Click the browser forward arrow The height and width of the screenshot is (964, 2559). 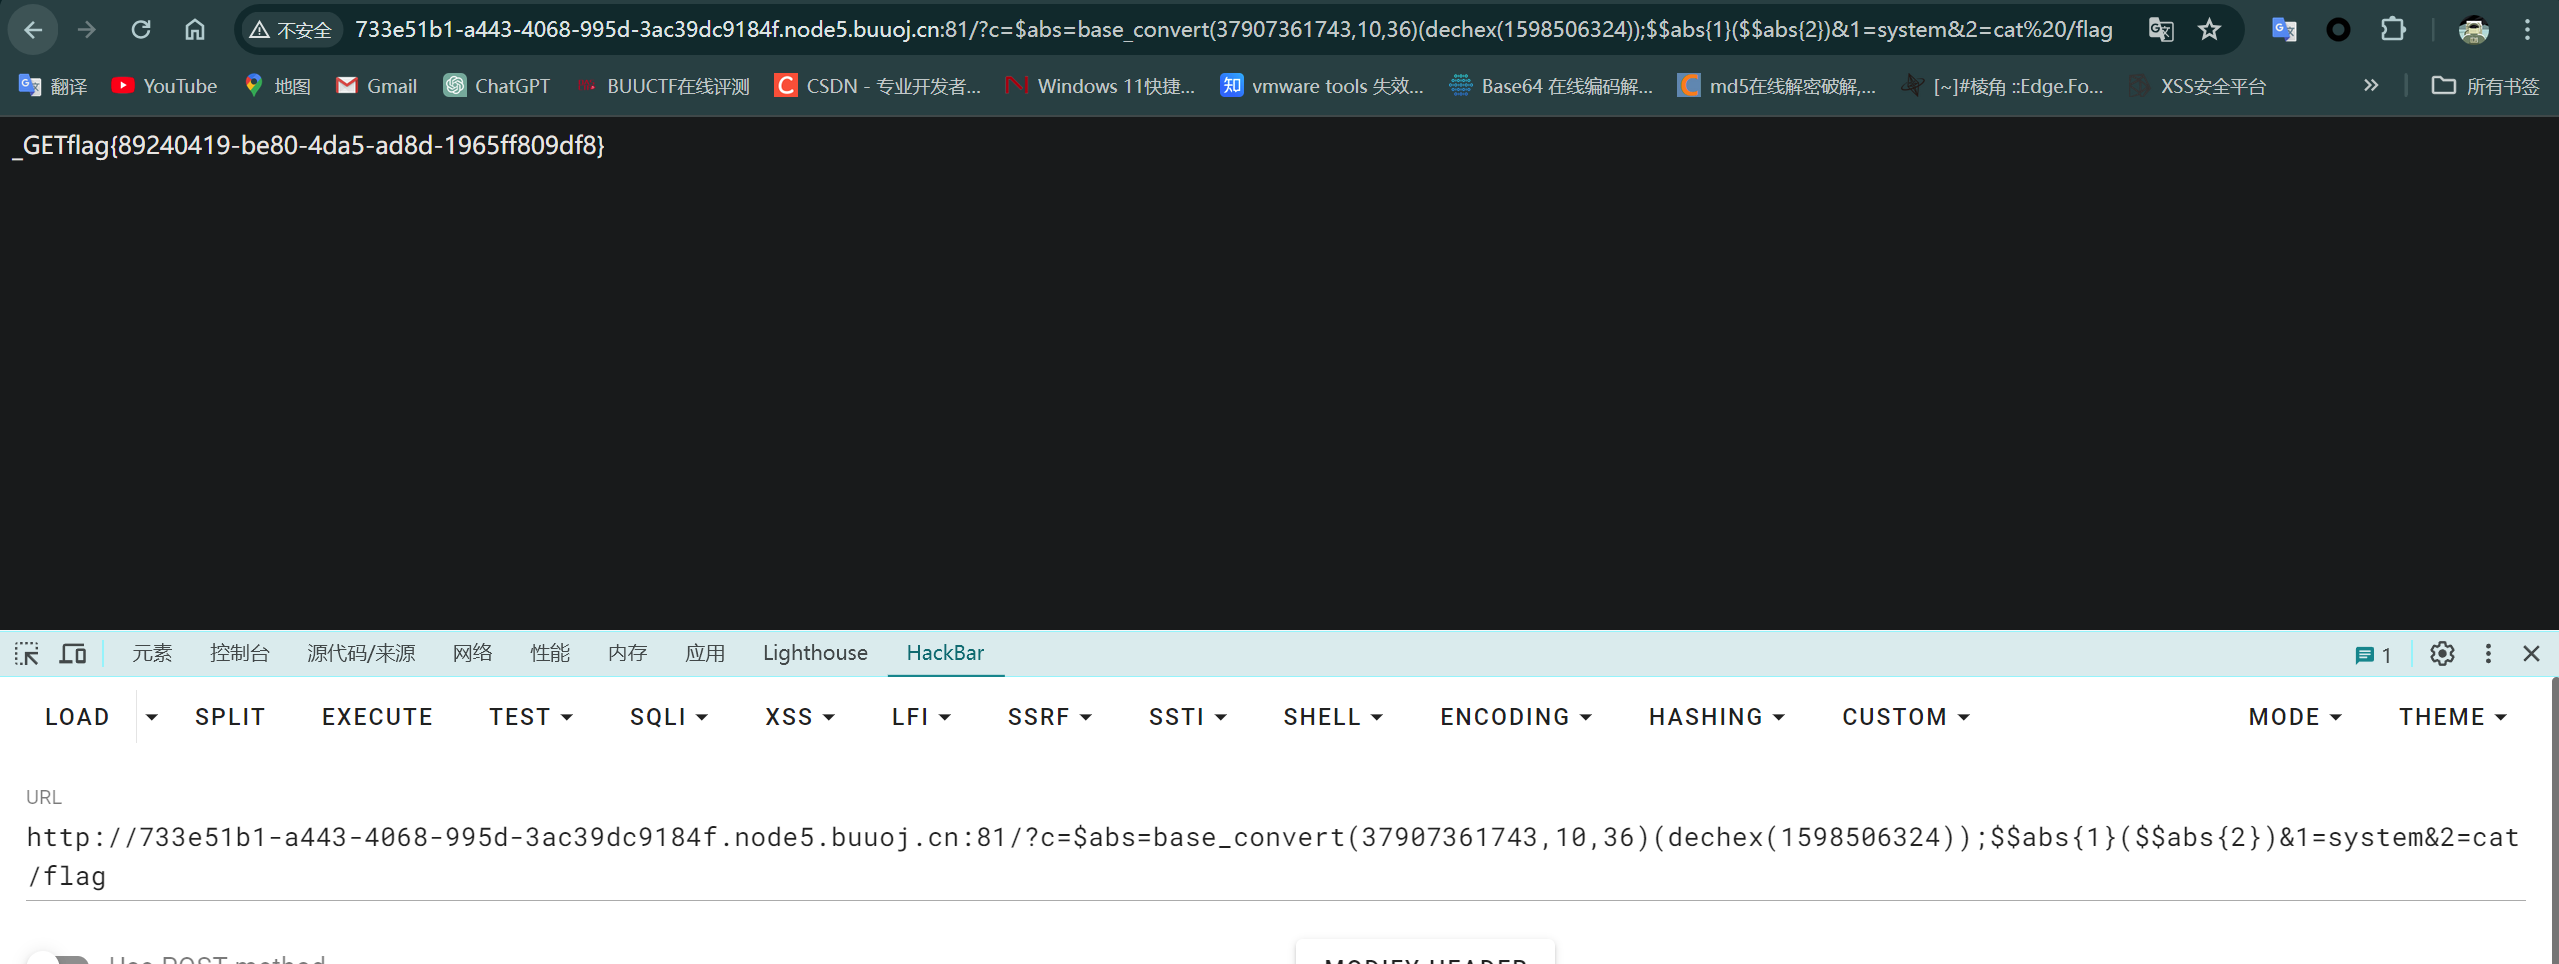(87, 30)
